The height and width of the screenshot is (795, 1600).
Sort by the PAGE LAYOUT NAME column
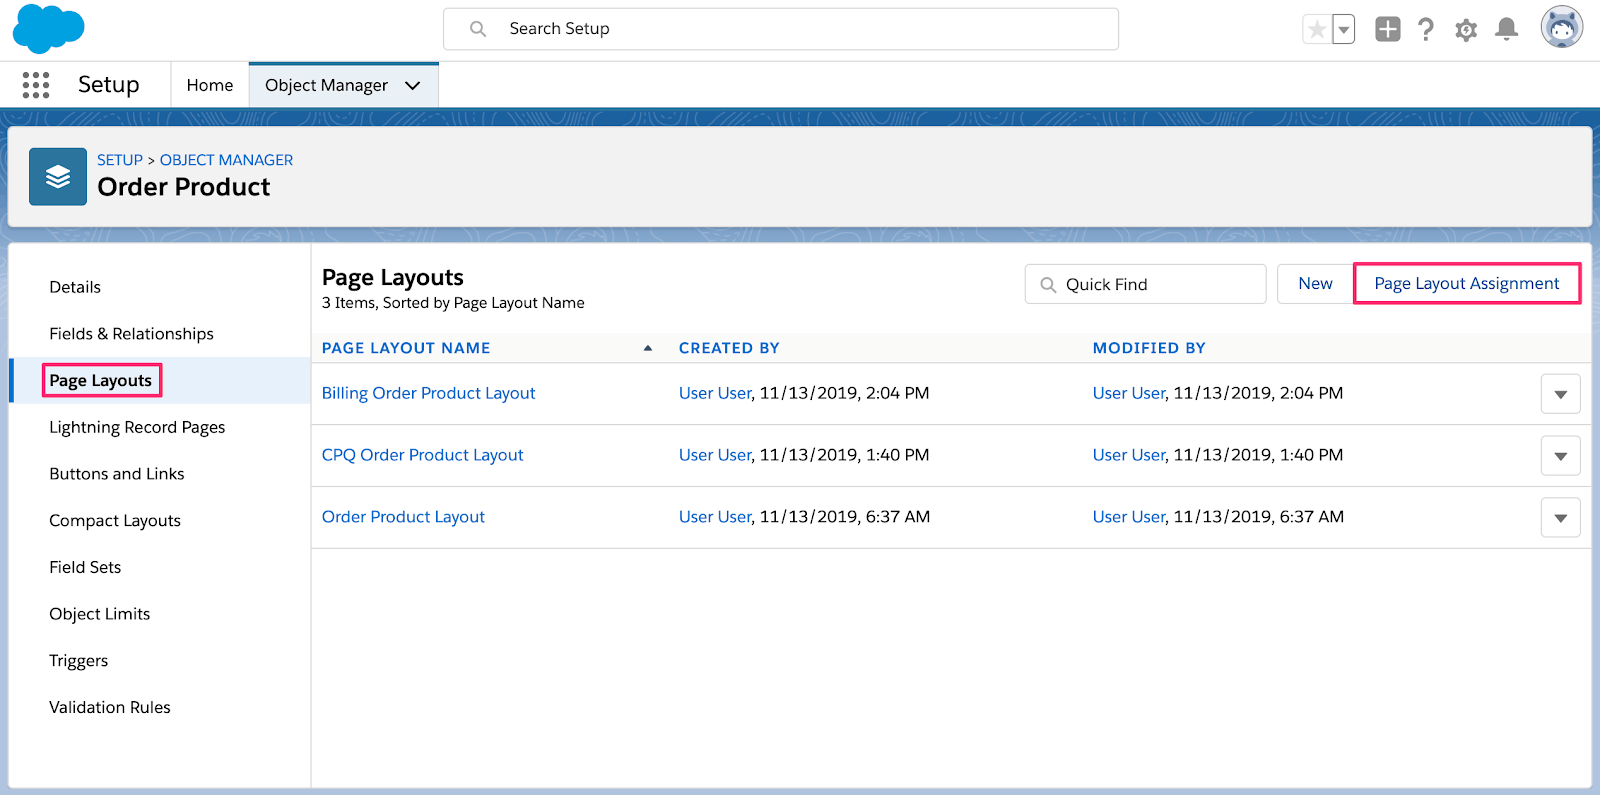(x=406, y=348)
